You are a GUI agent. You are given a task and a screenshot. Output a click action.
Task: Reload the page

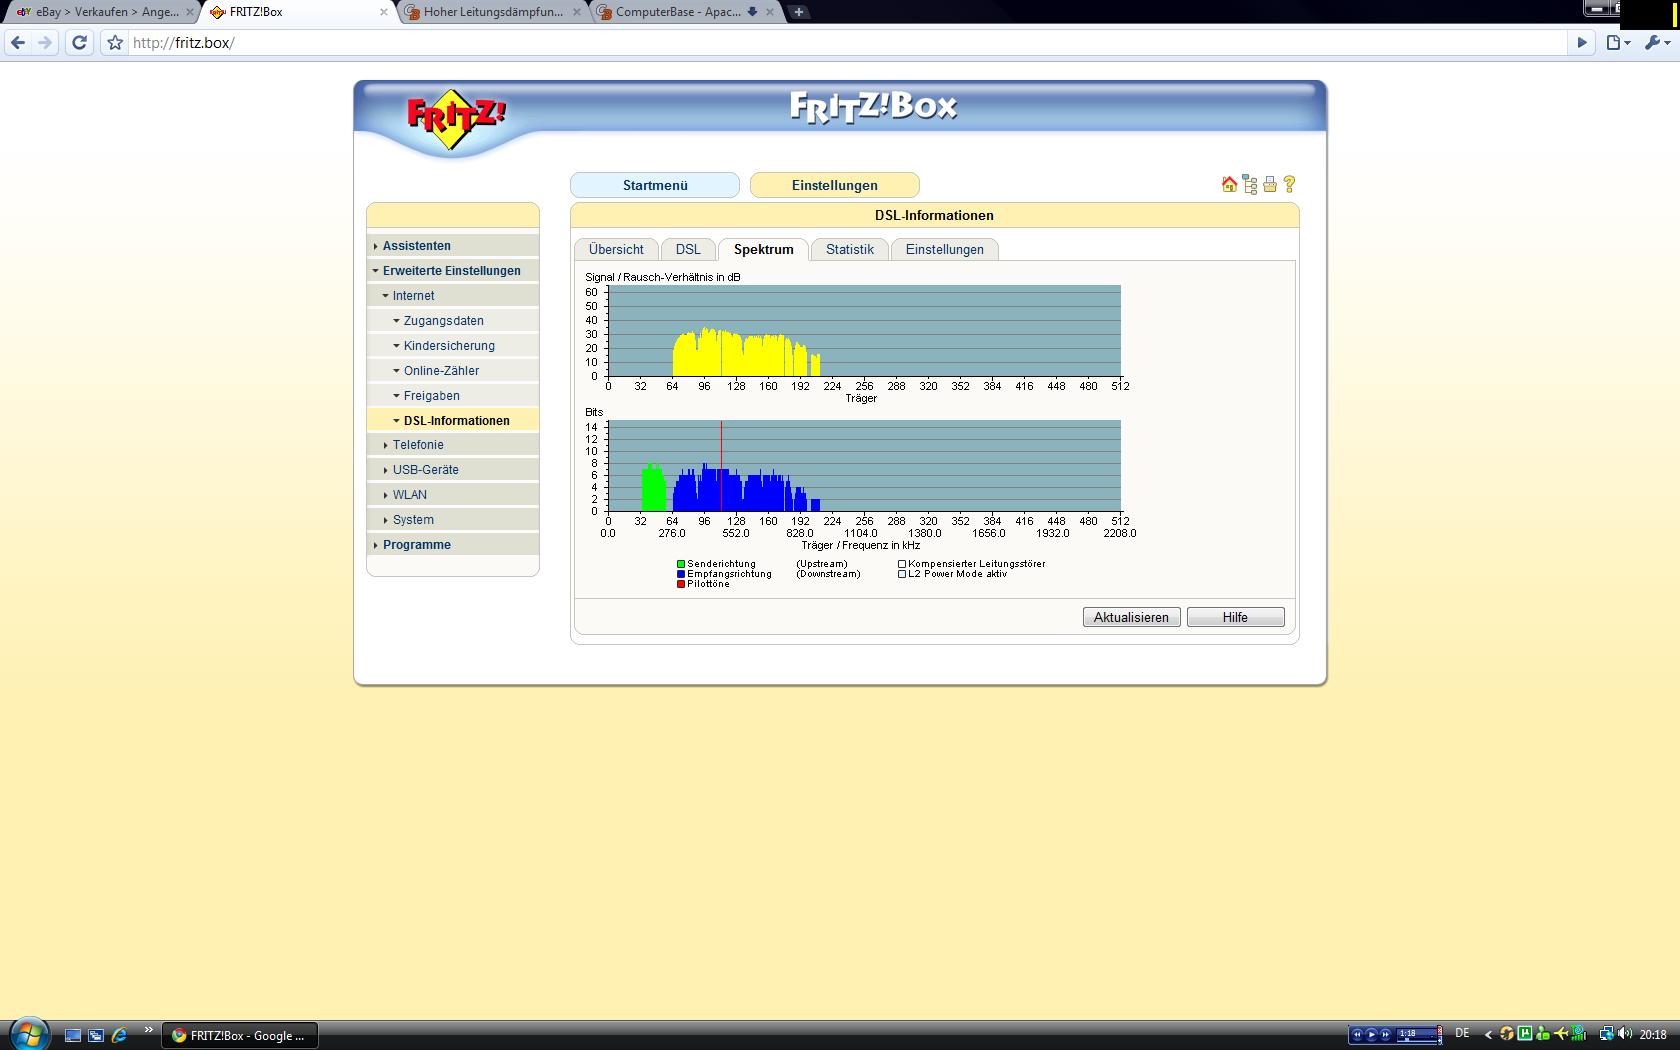click(x=80, y=43)
